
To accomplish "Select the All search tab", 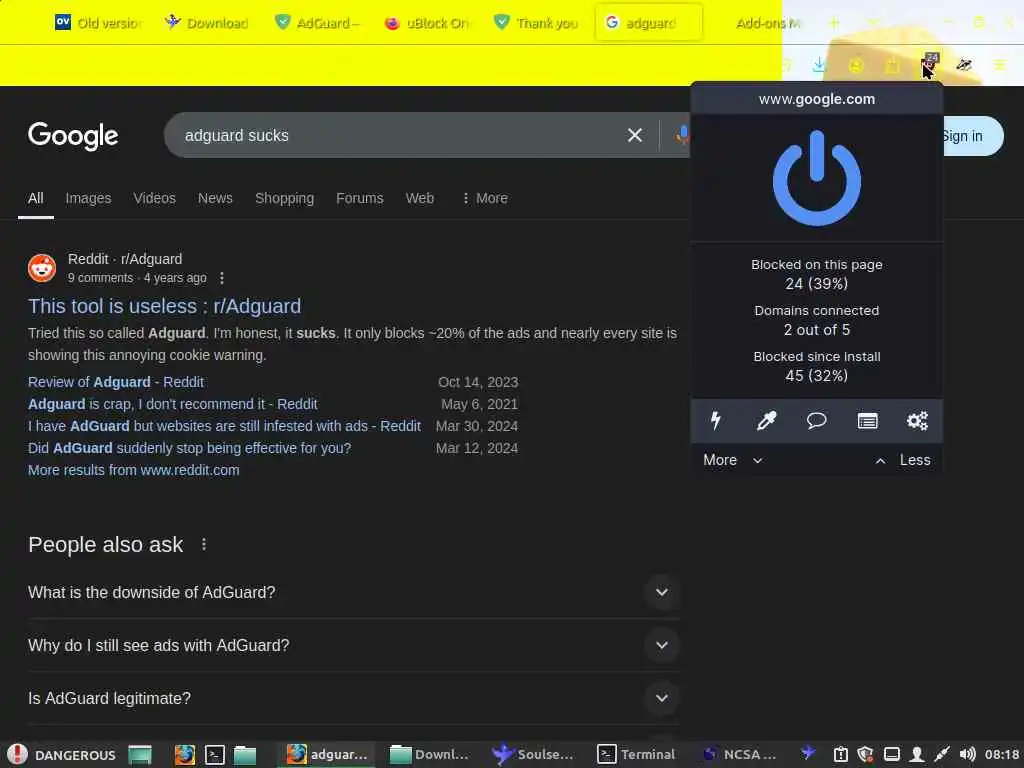I will click(x=36, y=198).
